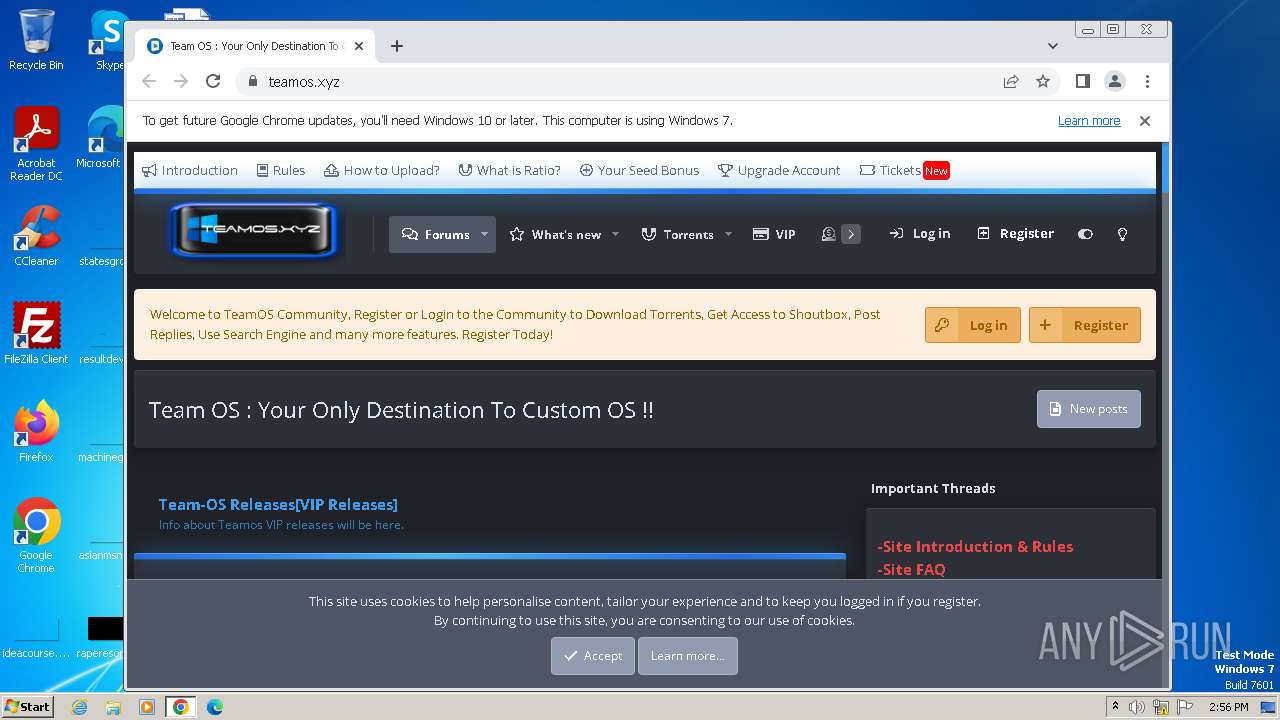Open media player from taskbar
The image size is (1280, 720).
147,707
